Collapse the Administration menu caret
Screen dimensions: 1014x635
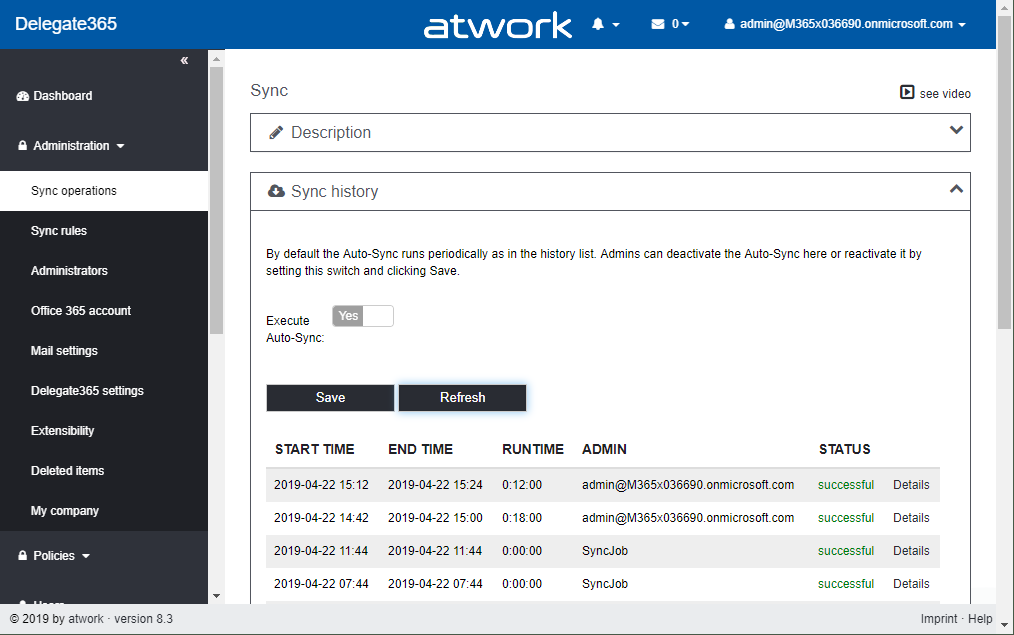(x=120, y=146)
